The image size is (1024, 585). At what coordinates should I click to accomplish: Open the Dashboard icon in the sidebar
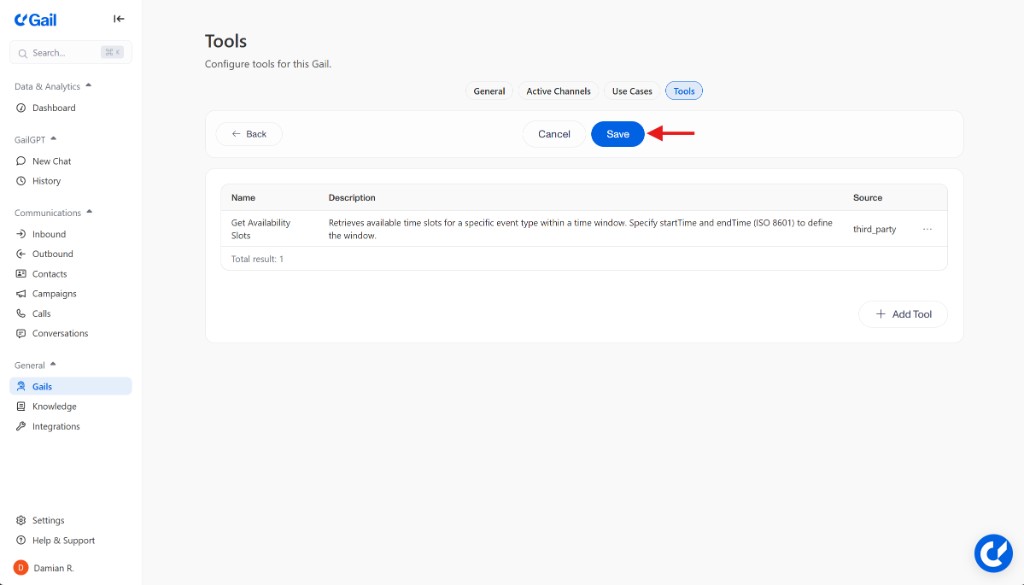pos(22,108)
